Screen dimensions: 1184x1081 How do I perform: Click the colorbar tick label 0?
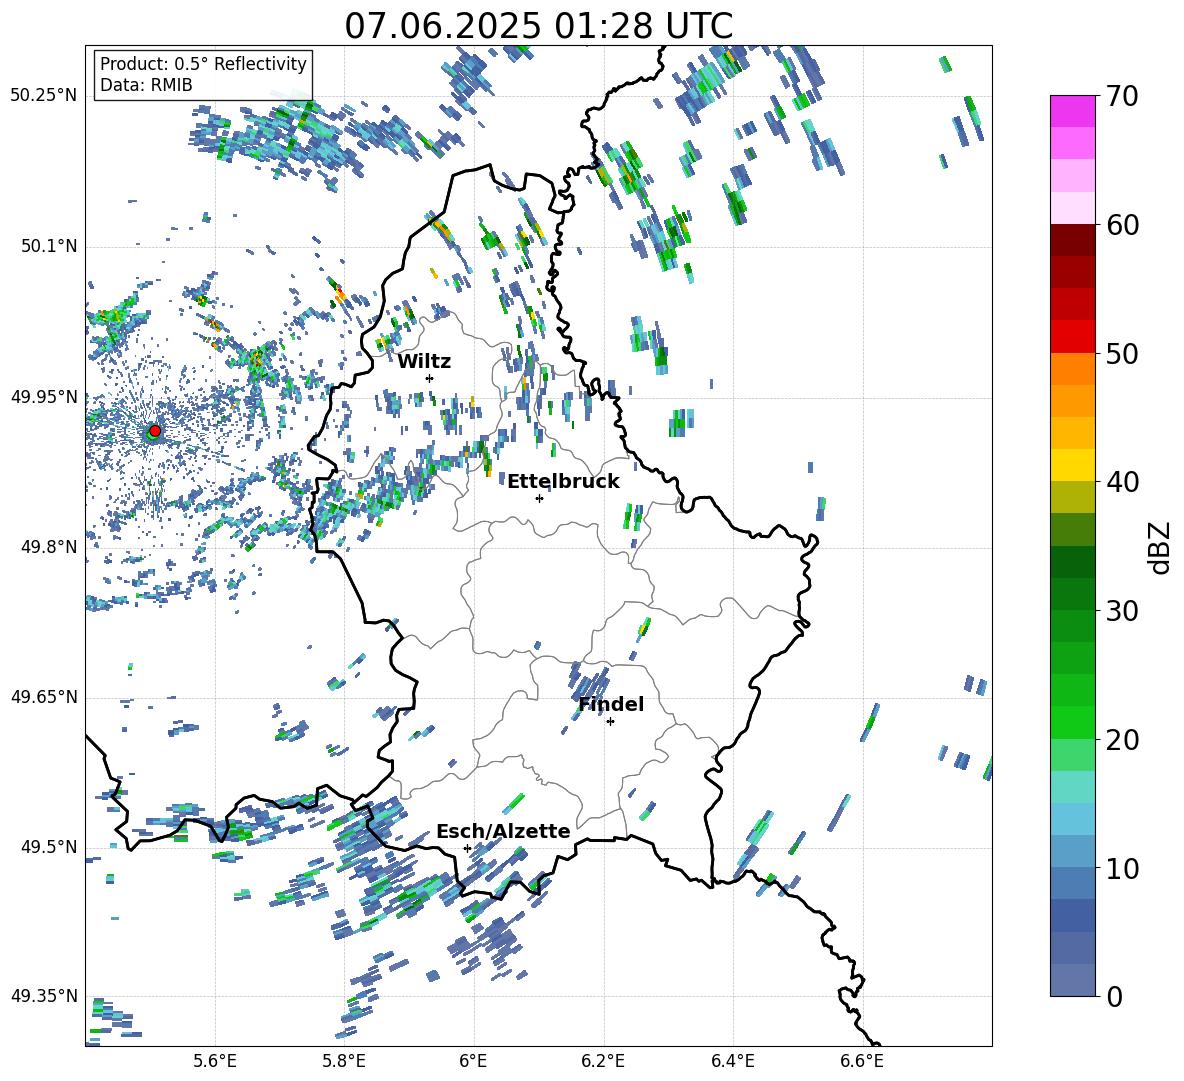(1114, 996)
